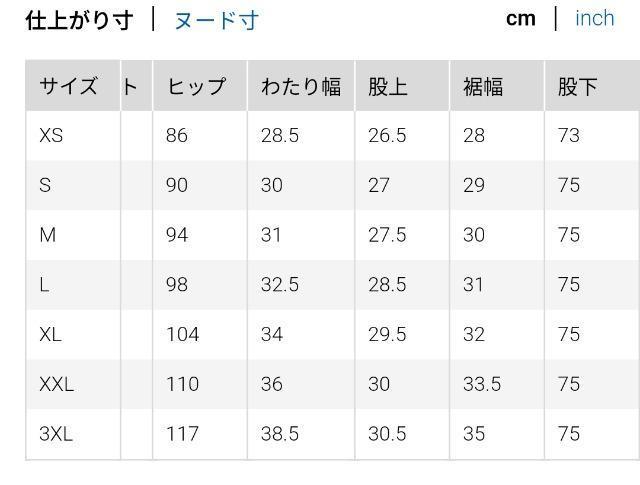Click the S size row label

click(45, 185)
